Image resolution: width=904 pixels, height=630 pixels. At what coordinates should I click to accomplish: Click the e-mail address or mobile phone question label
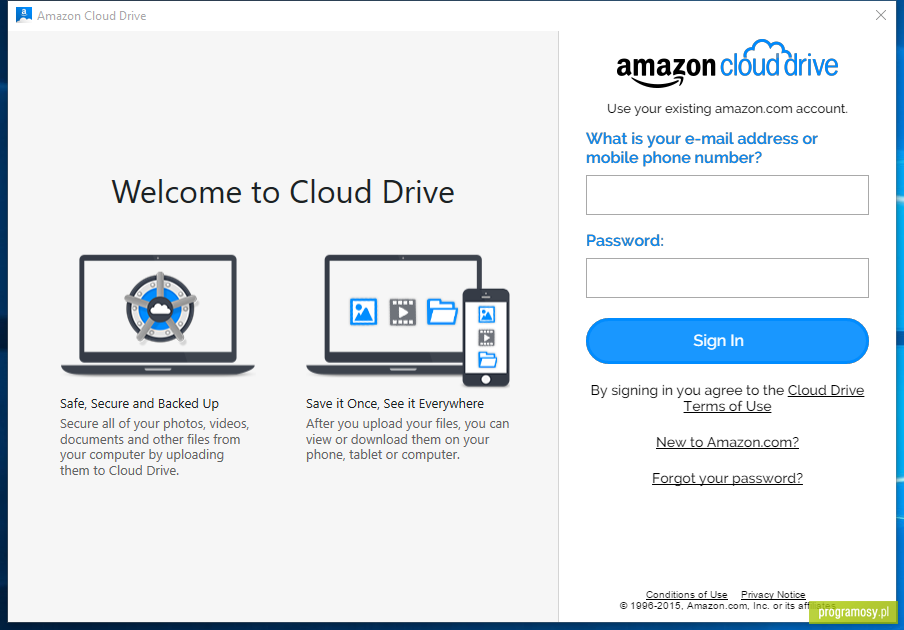coord(702,148)
